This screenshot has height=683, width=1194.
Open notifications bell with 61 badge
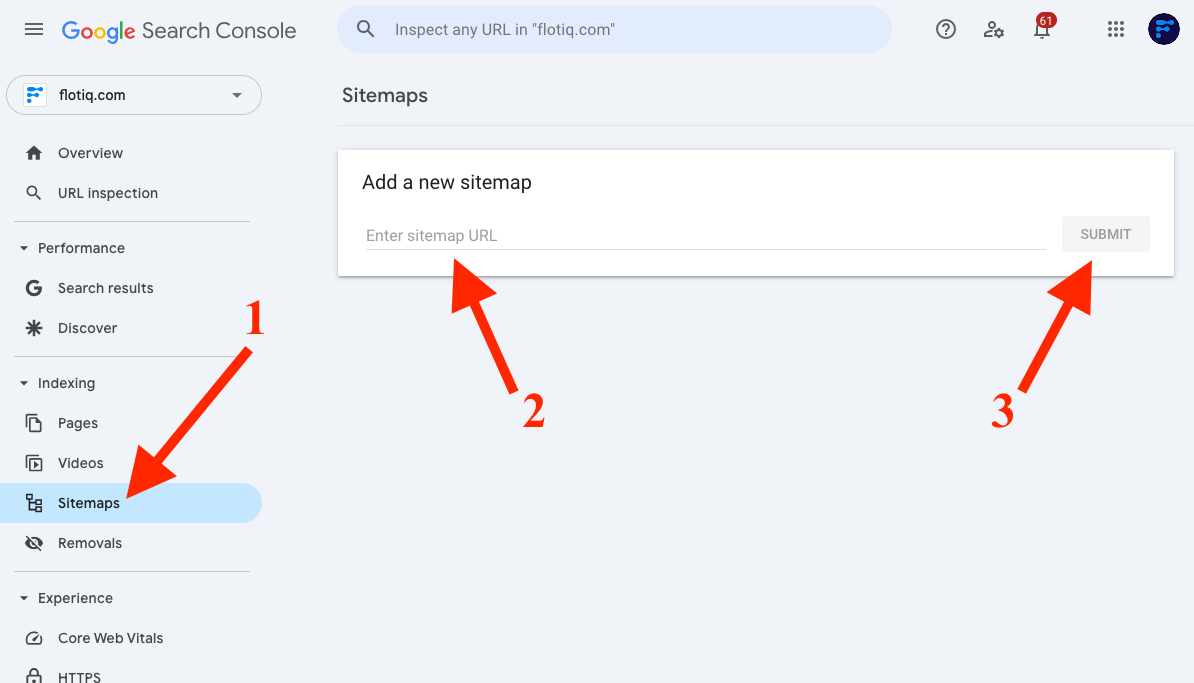pos(1042,27)
